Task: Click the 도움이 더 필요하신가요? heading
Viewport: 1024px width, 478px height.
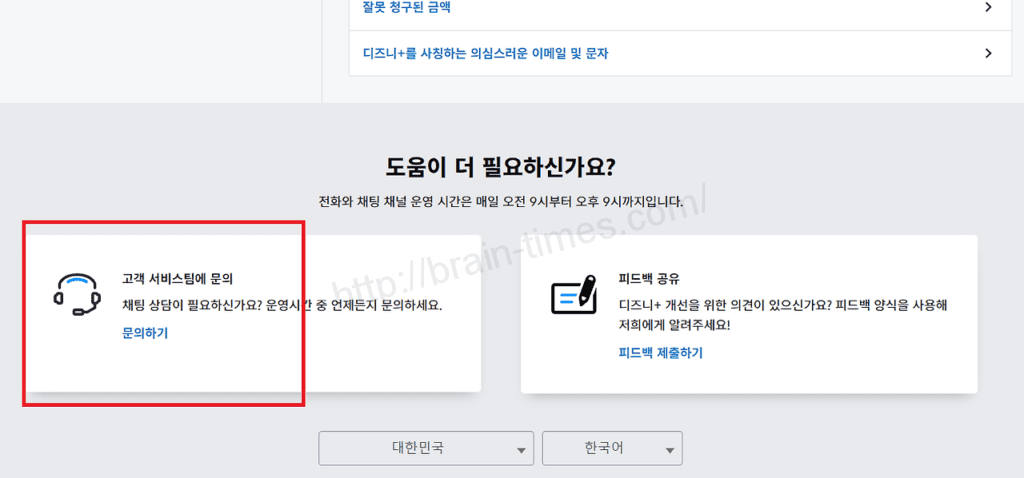Action: [514, 166]
